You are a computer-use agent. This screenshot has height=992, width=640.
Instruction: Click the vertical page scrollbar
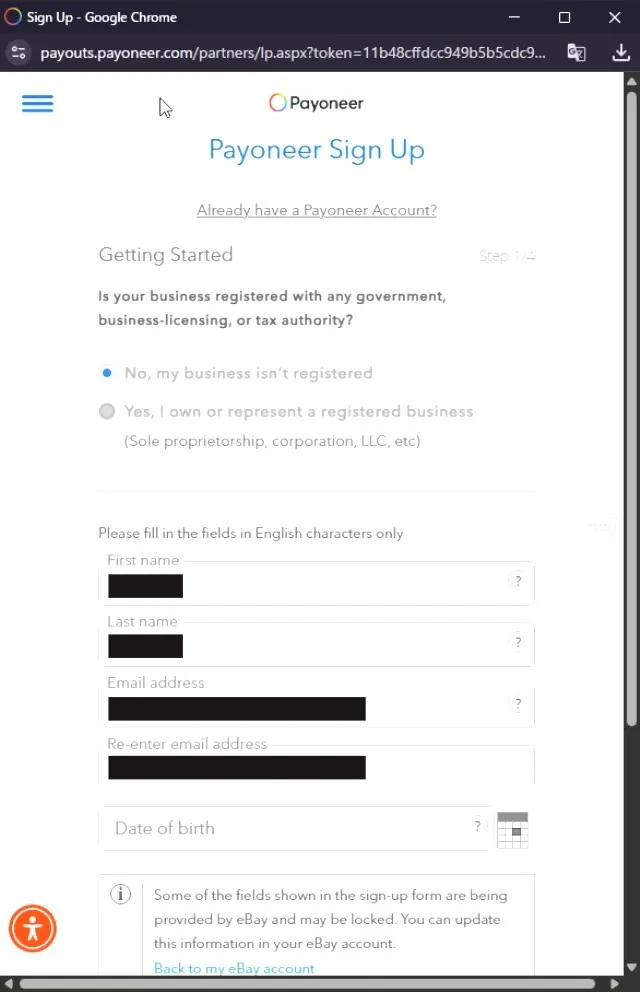tap(631, 400)
